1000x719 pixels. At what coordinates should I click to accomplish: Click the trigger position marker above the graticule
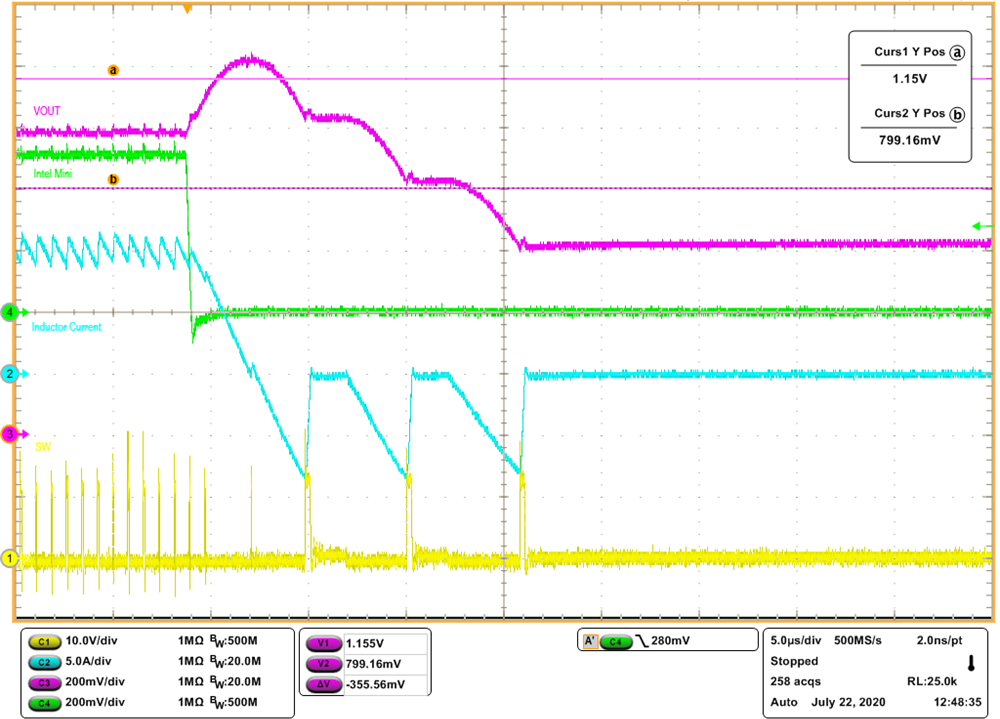point(186,8)
